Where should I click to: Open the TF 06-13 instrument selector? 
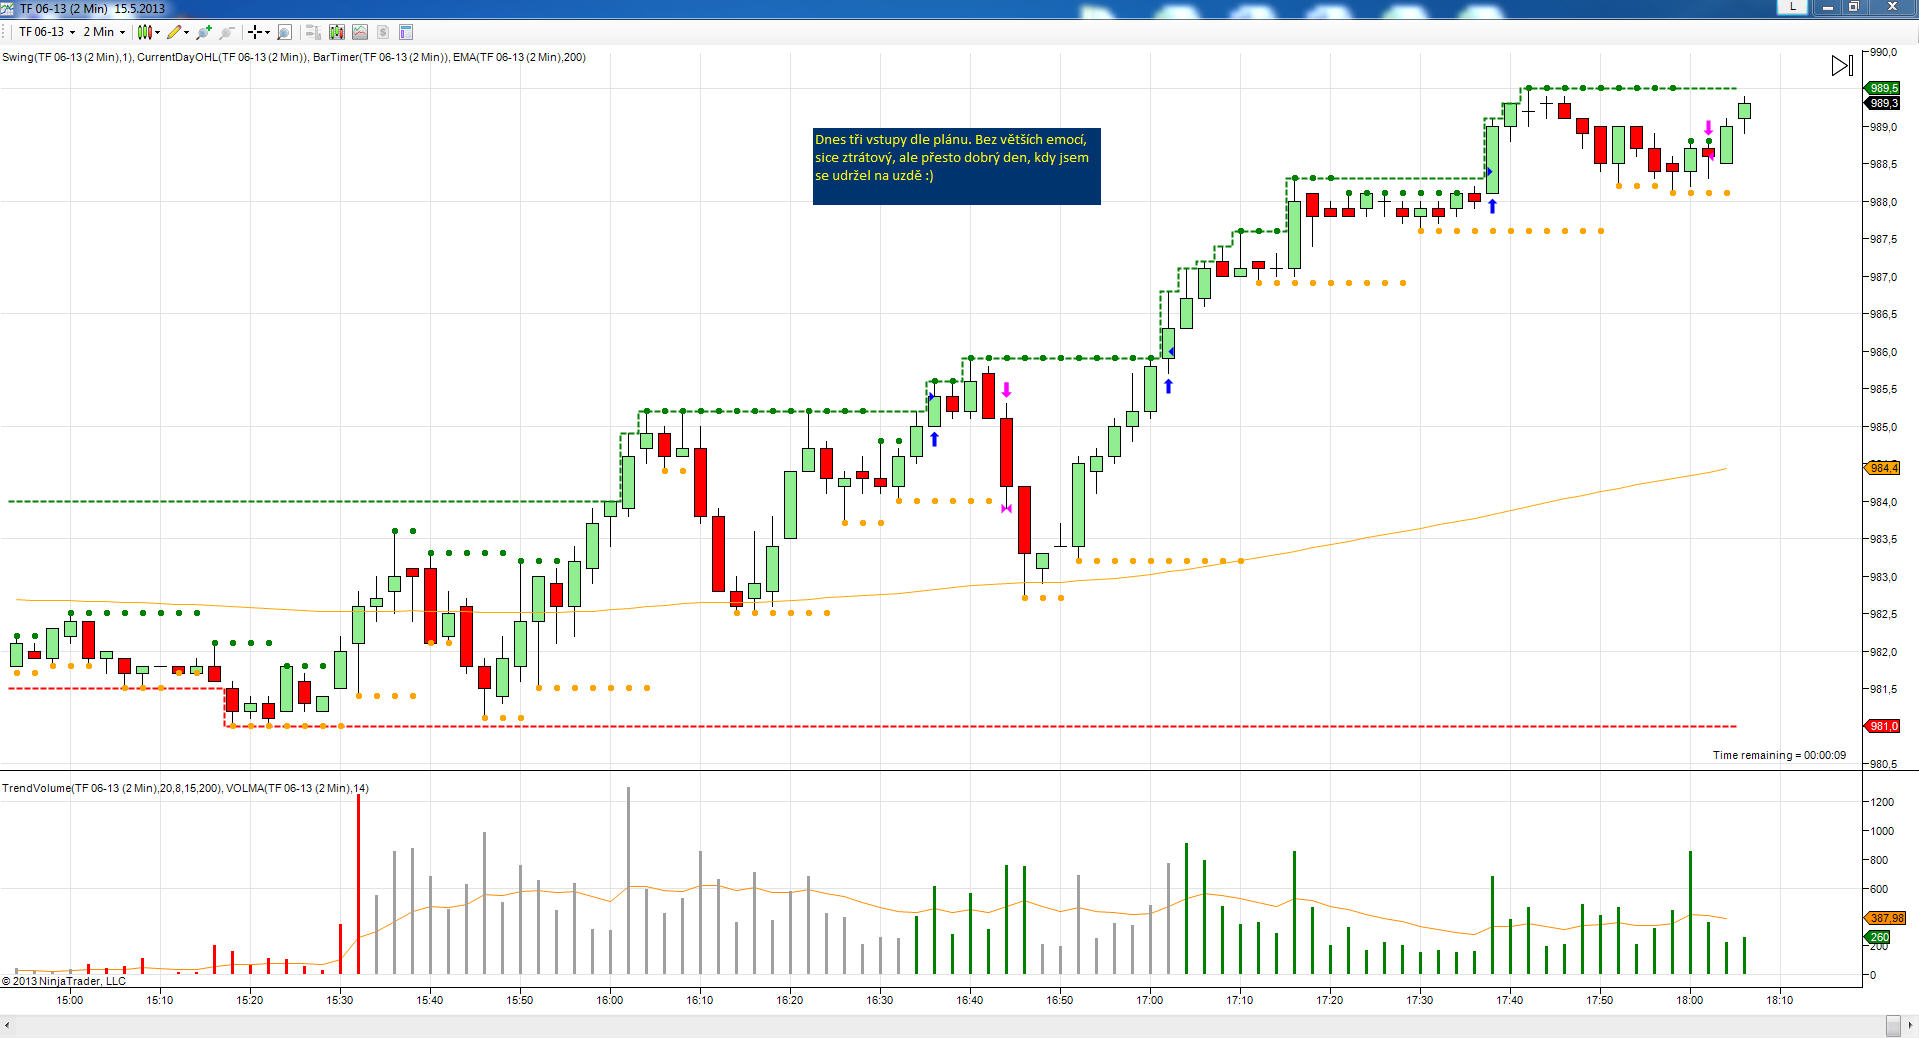pyautogui.click(x=47, y=32)
